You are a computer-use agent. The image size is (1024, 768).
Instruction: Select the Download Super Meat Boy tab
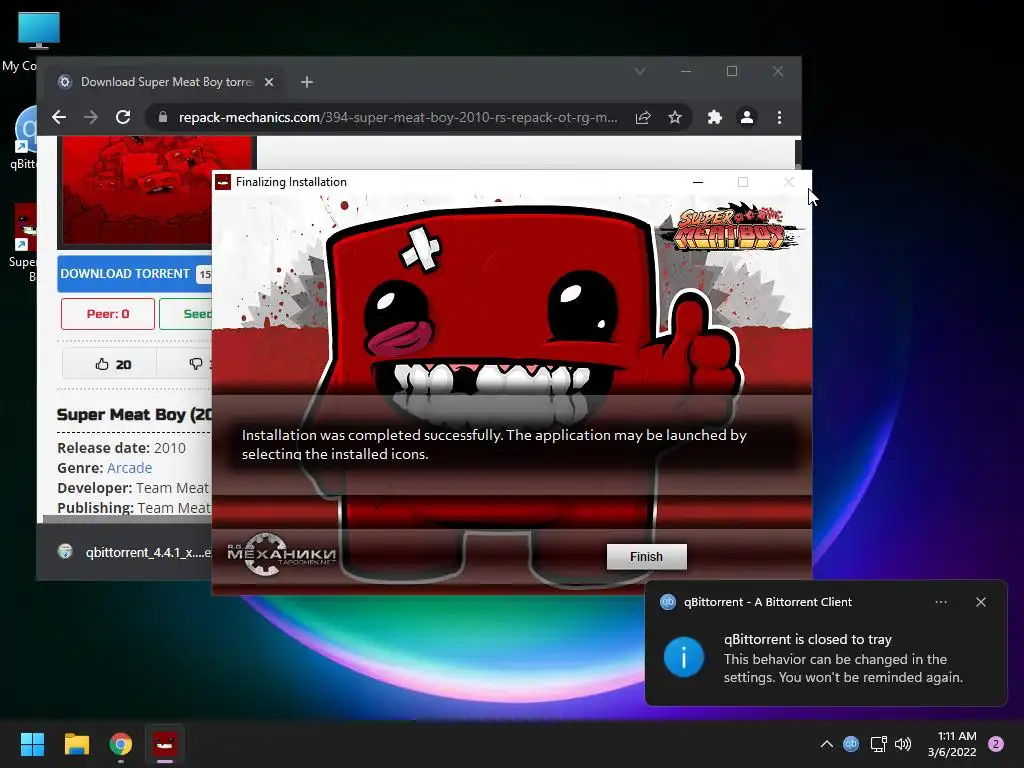[166, 82]
